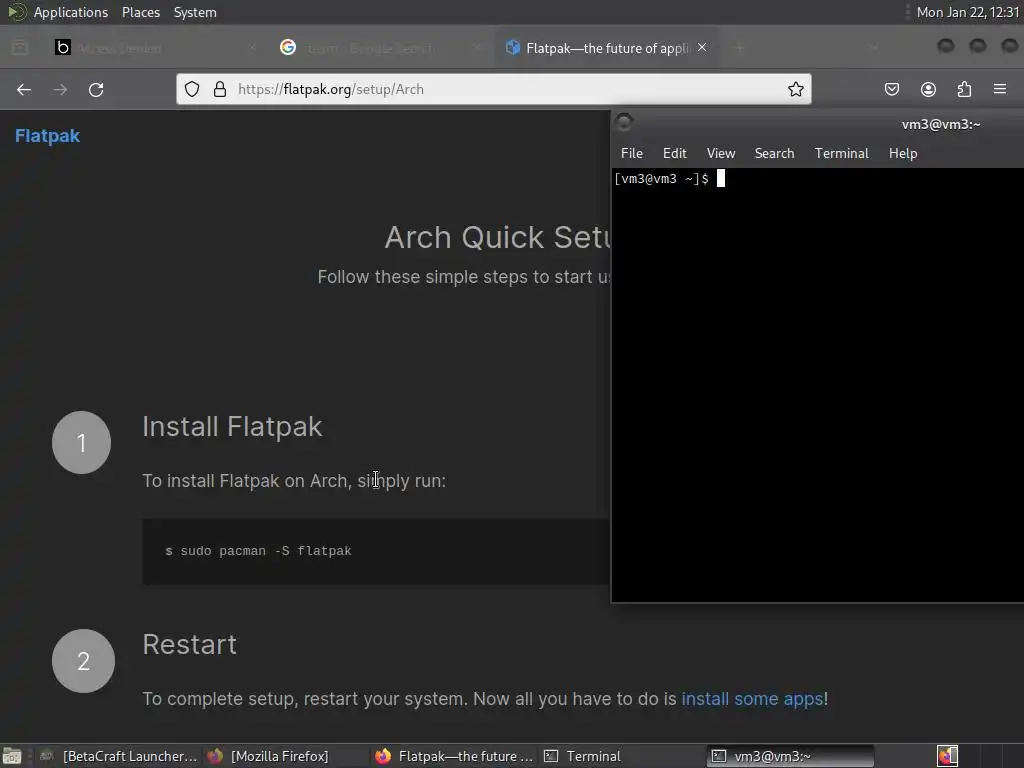Click the Flatpak logo link
Viewport: 1024px width, 768px height.
[47, 136]
